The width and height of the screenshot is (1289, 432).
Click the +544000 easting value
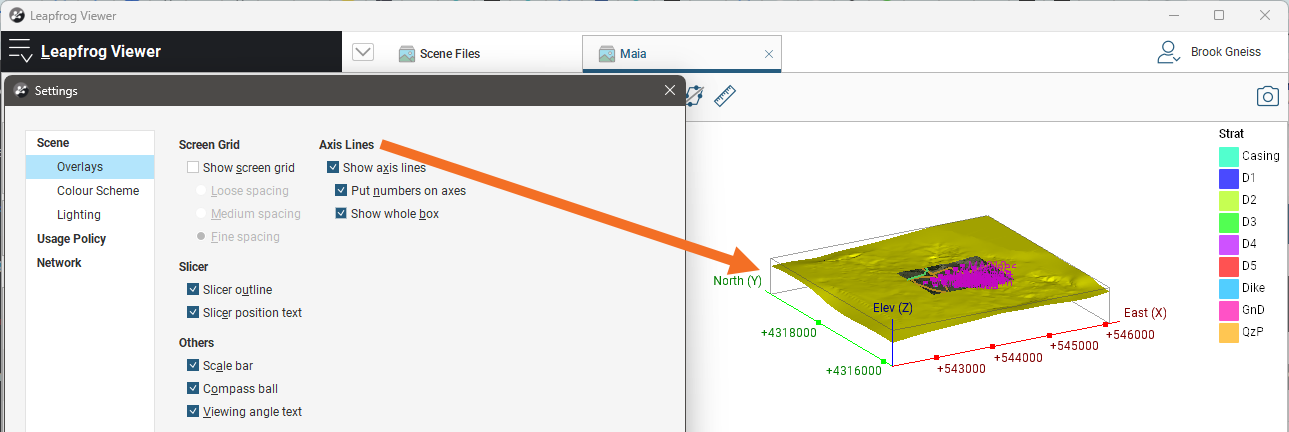[1018, 357]
